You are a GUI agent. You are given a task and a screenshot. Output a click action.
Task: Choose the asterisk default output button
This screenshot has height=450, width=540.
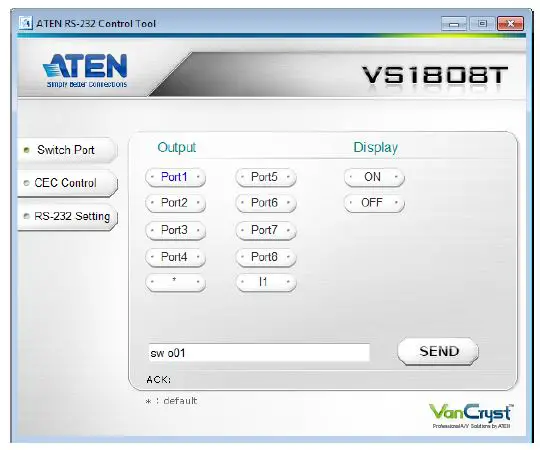tap(175, 282)
